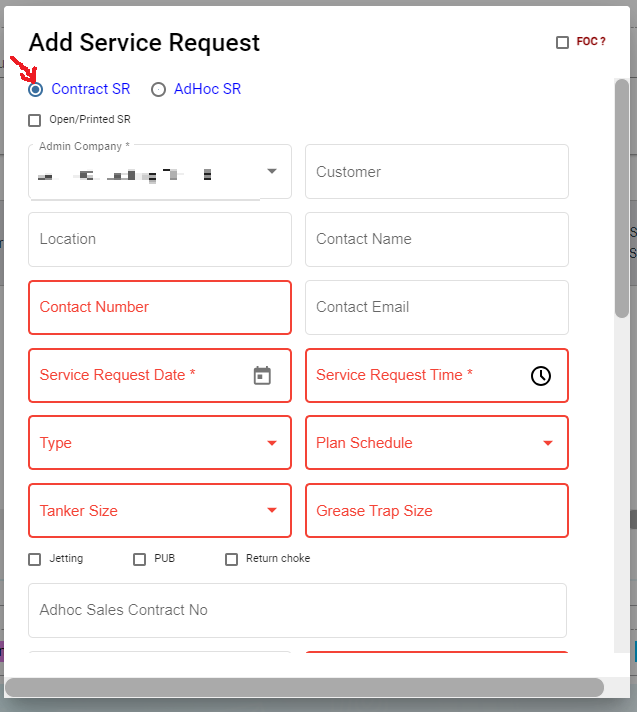The width and height of the screenshot is (637, 712).
Task: Click the Service Request Time clock icon
Action: (540, 376)
